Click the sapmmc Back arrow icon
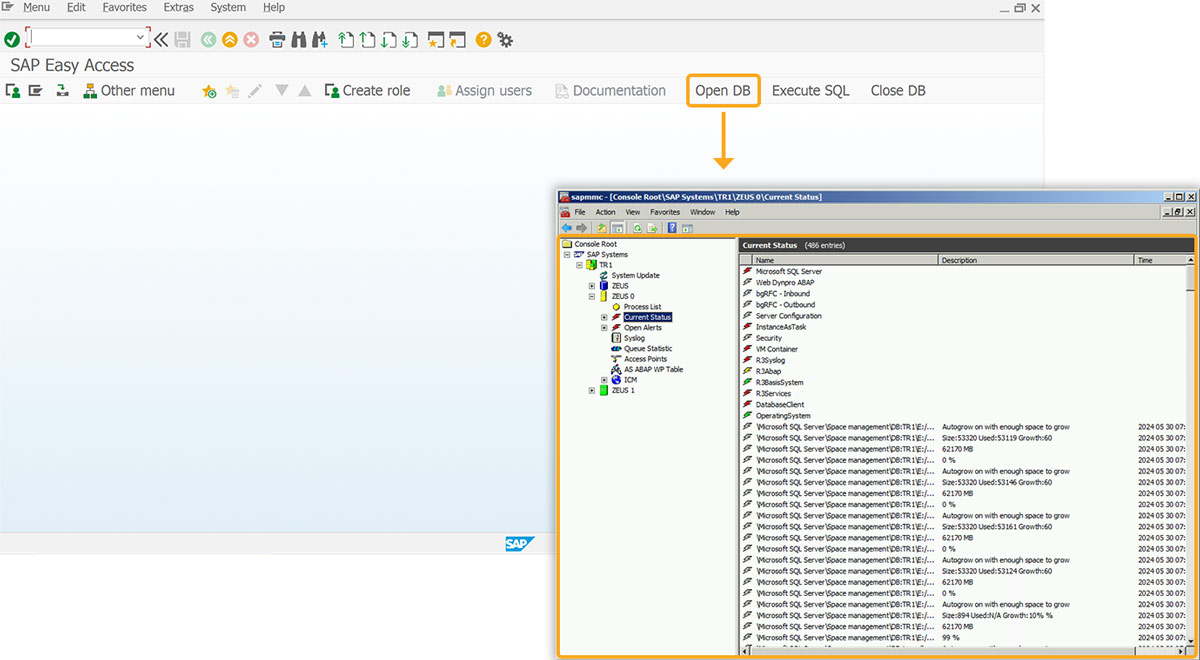Image resolution: width=1200 pixels, height=660 pixels. point(567,228)
